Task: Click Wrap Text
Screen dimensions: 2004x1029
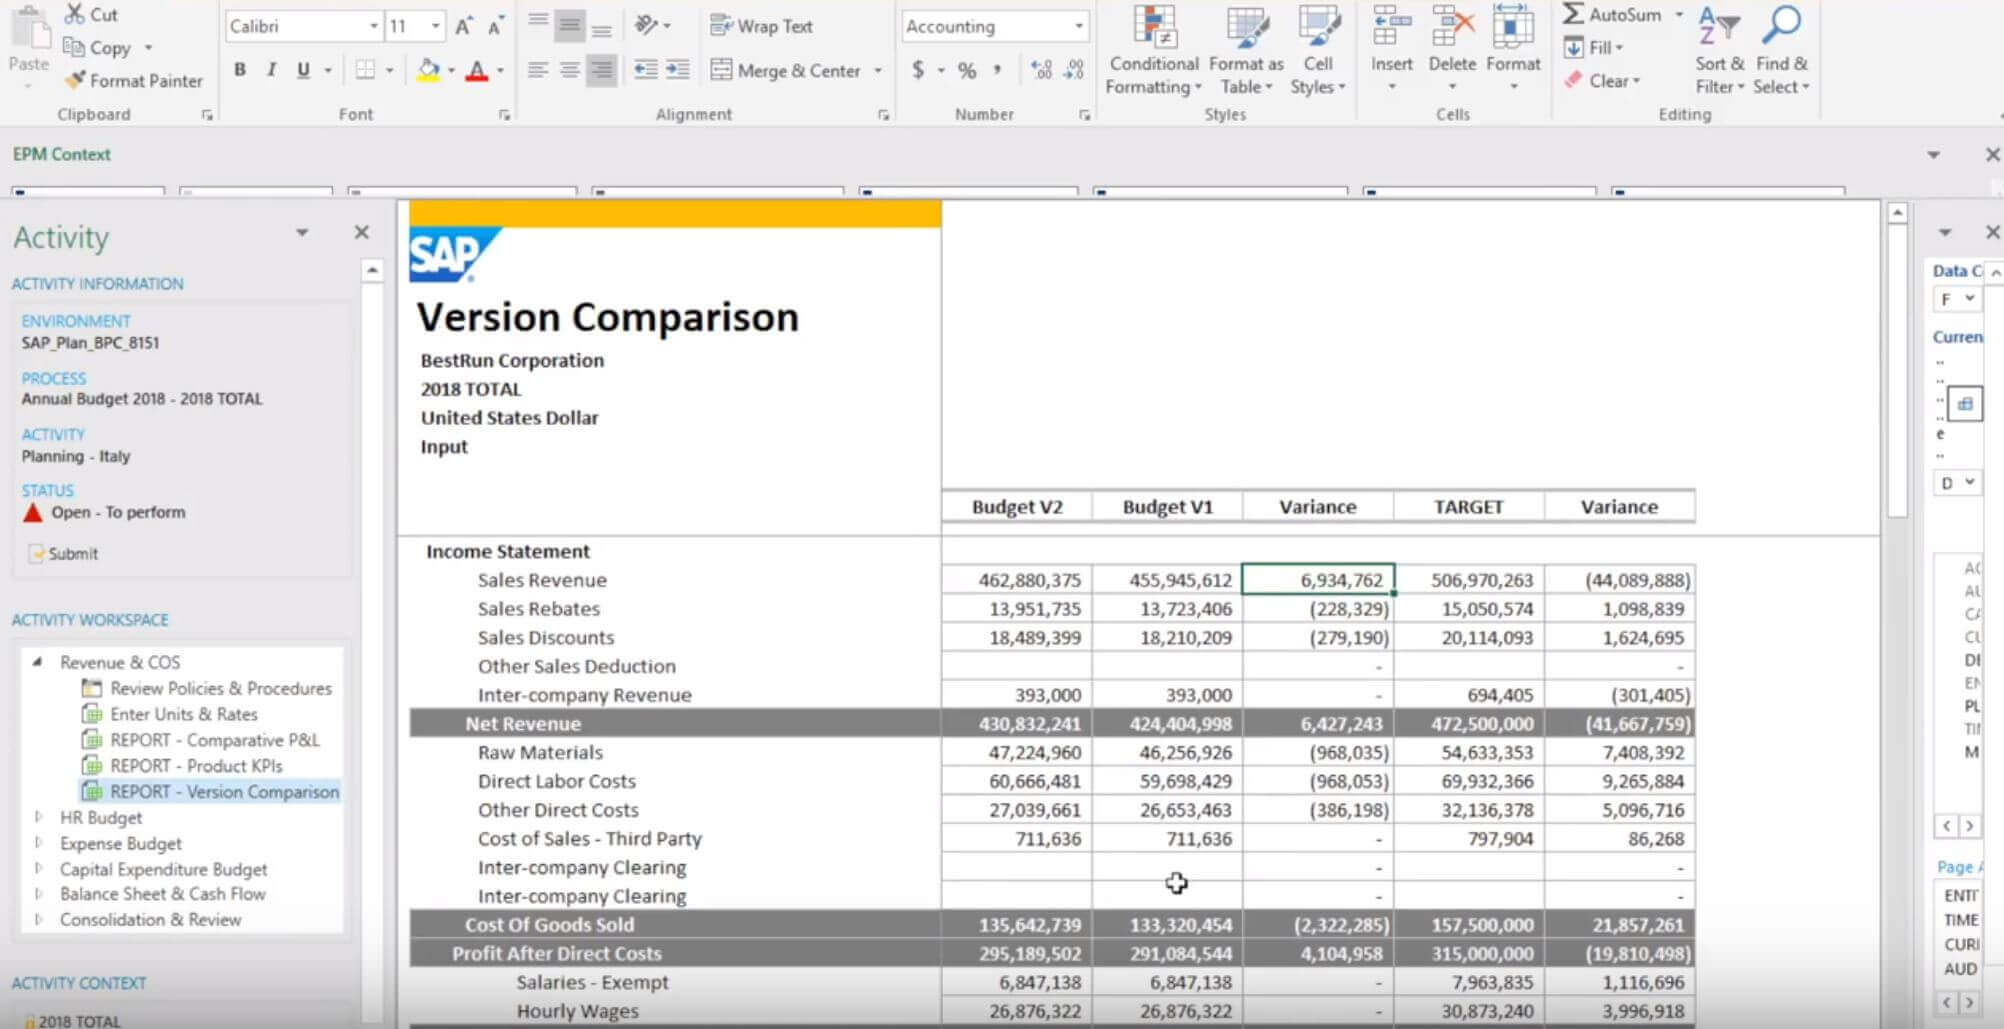Action: [761, 26]
